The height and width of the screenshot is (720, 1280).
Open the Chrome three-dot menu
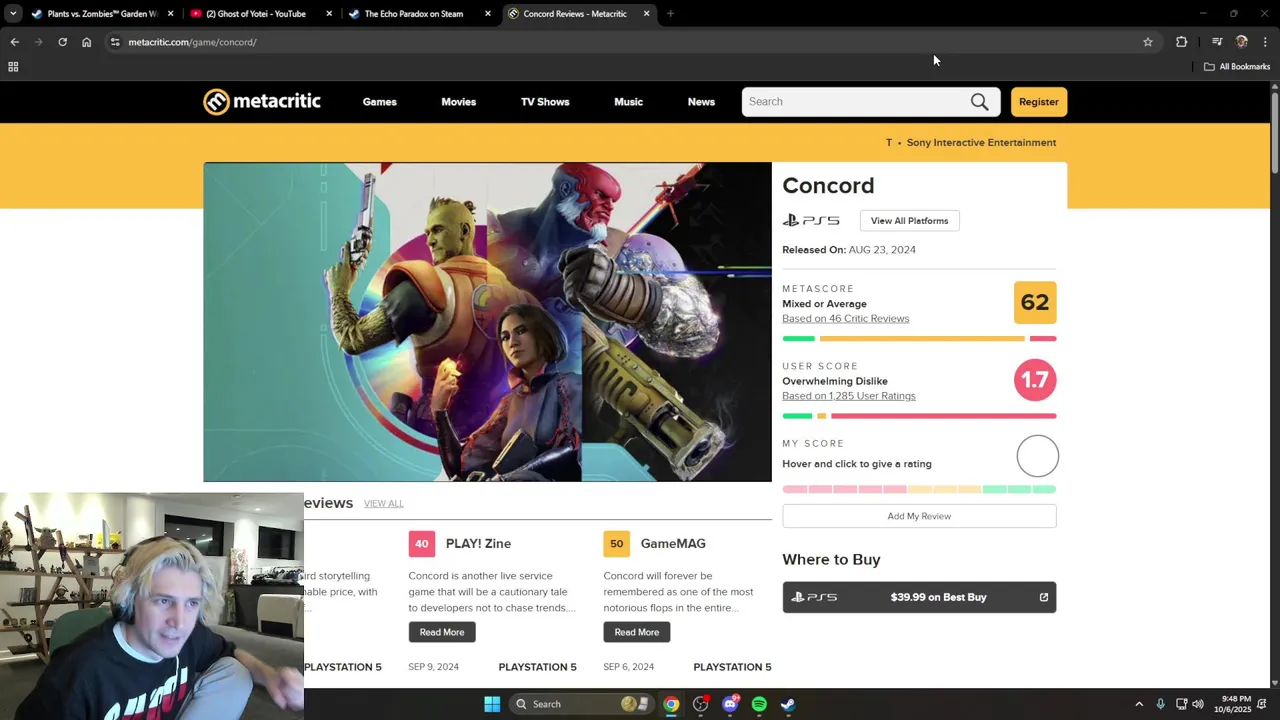click(1266, 42)
